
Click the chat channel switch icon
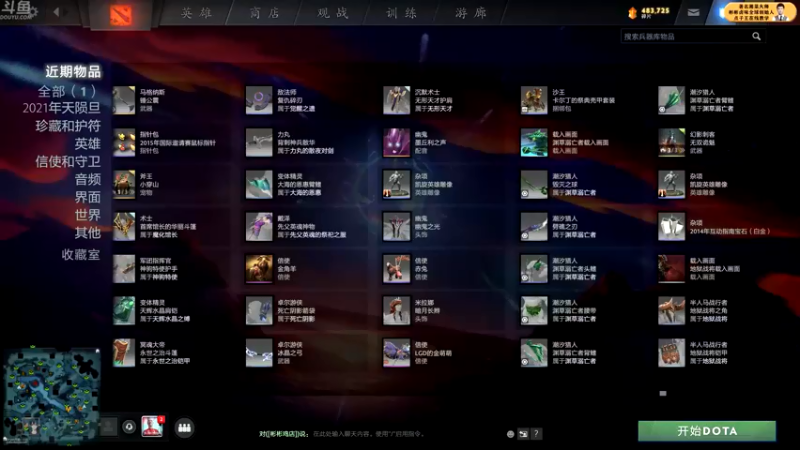tap(523, 434)
